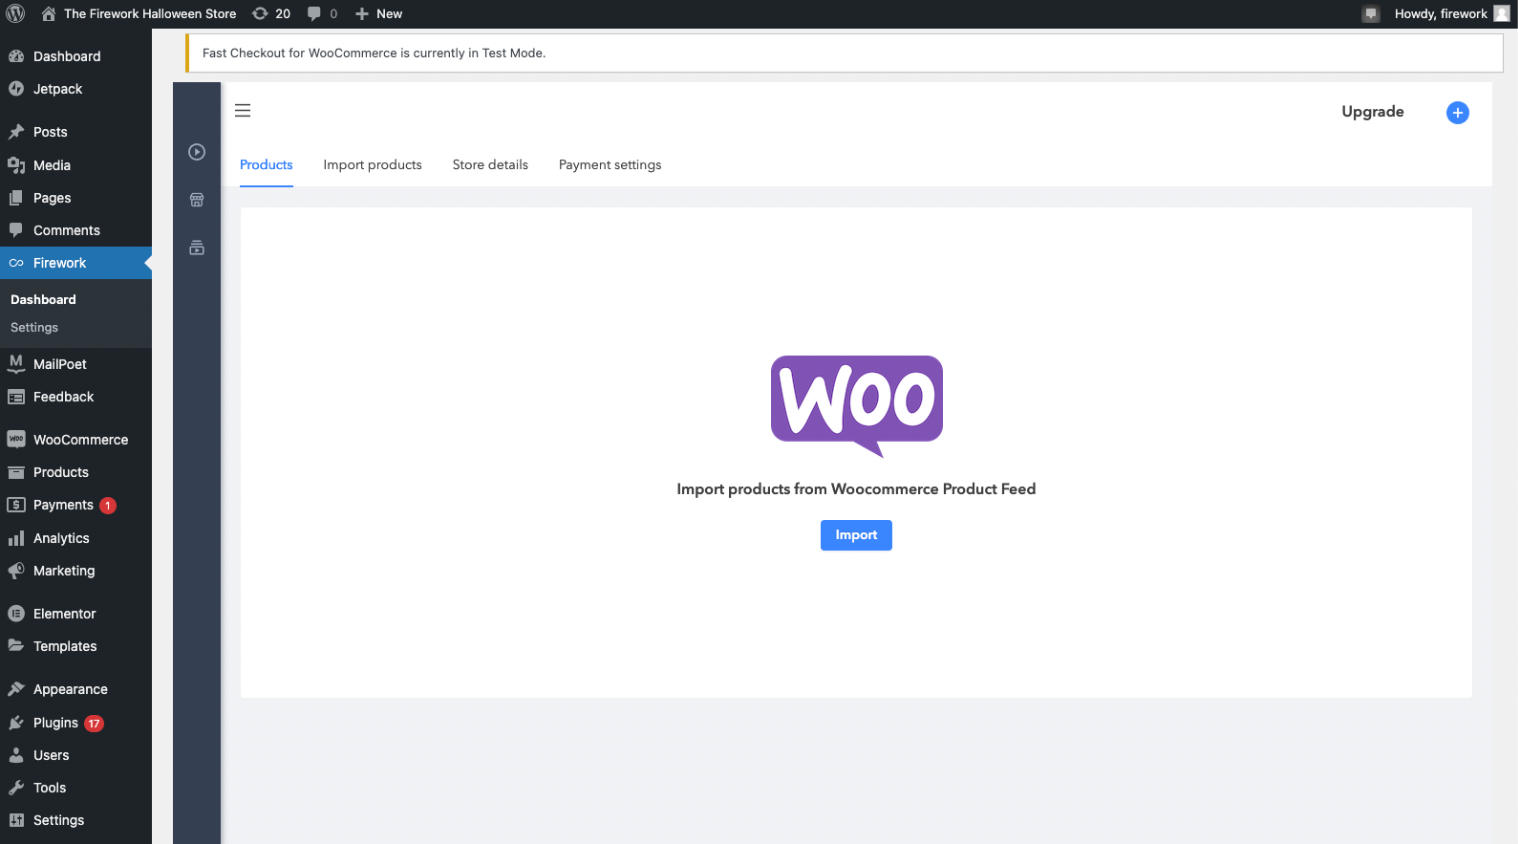Switch to the Store details tab
The image size is (1518, 844).
[490, 164]
